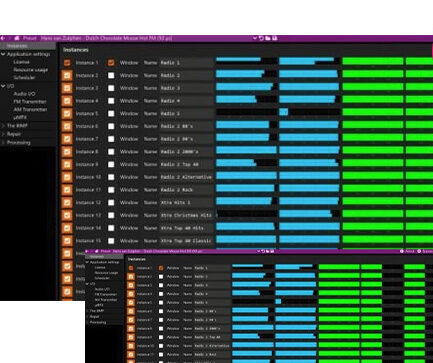Open Scheduler in the smaller window's sidebar
Viewport: 433px width, 363px height.
coord(102,278)
